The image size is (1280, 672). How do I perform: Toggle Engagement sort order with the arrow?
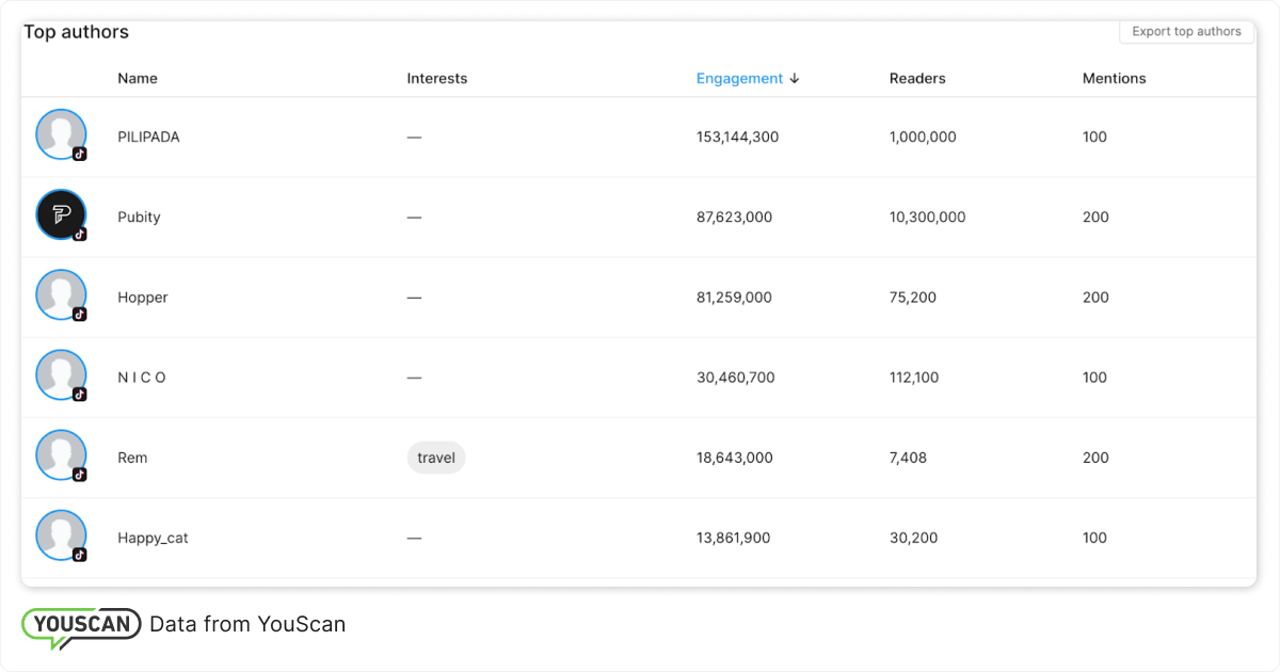tap(795, 78)
